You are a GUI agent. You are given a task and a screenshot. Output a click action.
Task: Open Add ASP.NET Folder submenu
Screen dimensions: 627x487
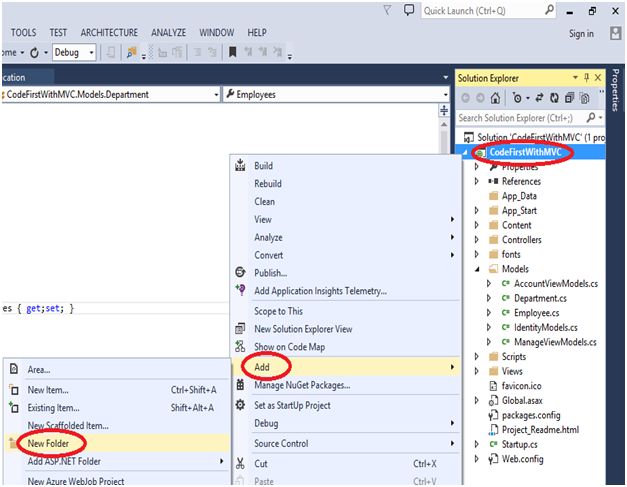(116, 461)
